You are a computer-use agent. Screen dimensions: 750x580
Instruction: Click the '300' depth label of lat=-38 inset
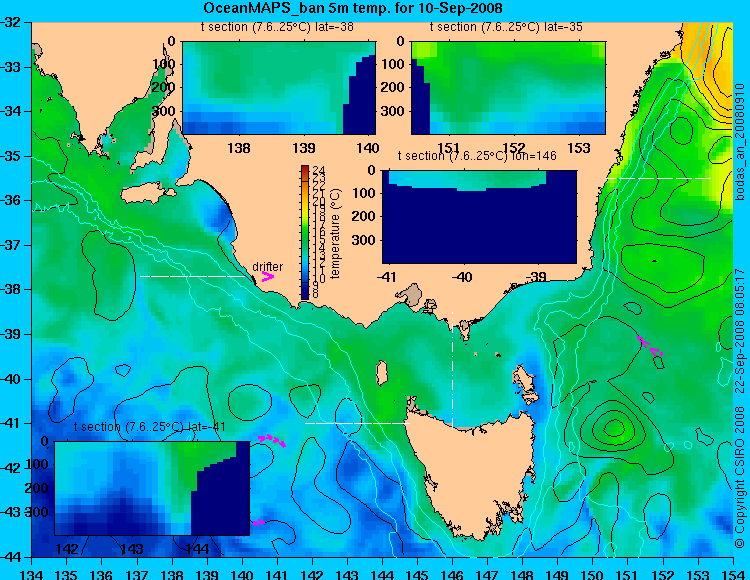(163, 111)
